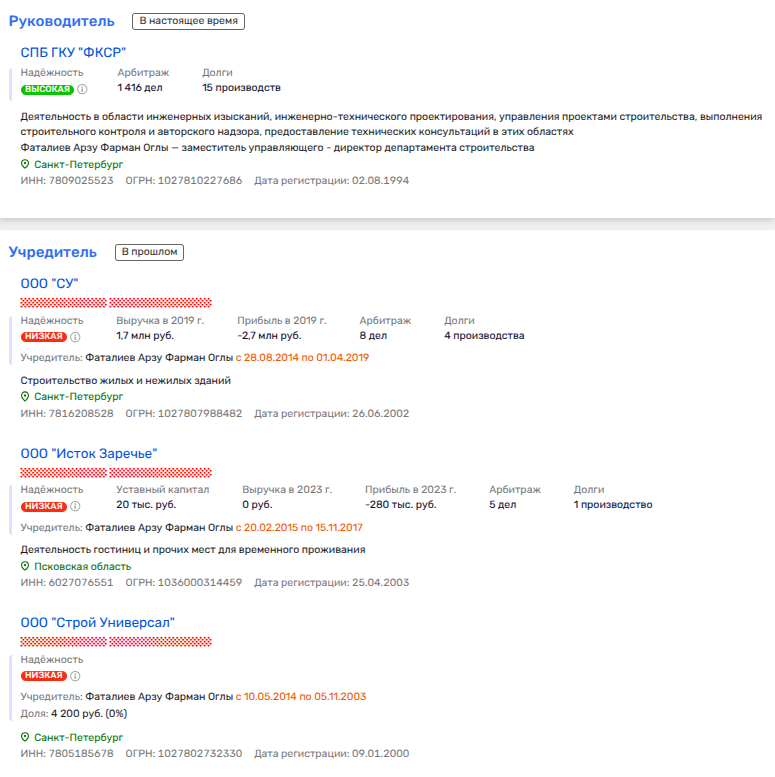Select the "В настоящее время" badge
The width and height of the screenshot is (775, 777).
pyautogui.click(x=188, y=21)
